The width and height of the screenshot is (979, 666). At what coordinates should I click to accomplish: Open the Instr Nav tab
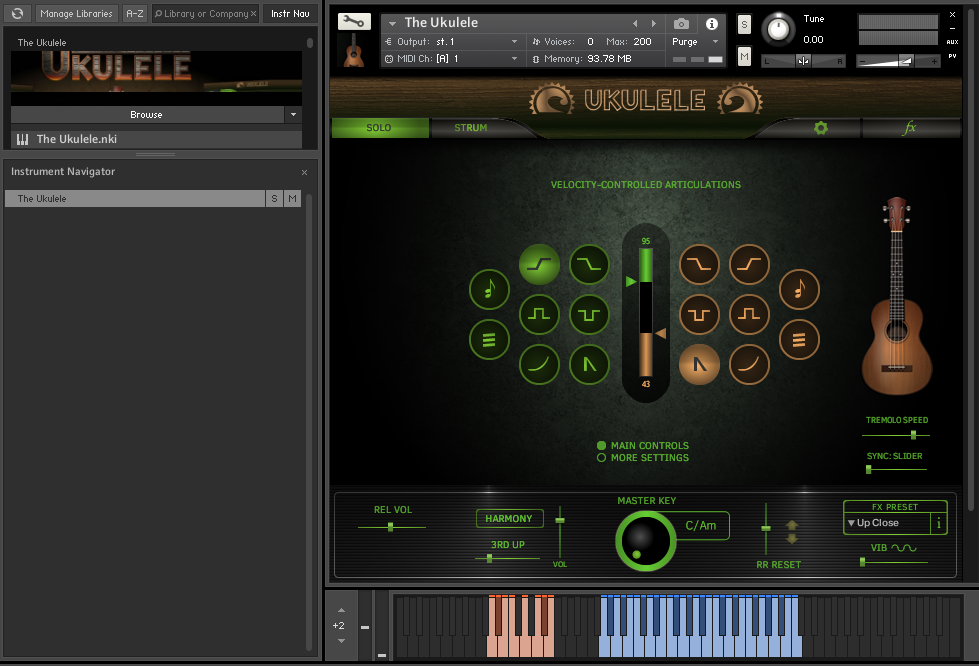(x=290, y=13)
